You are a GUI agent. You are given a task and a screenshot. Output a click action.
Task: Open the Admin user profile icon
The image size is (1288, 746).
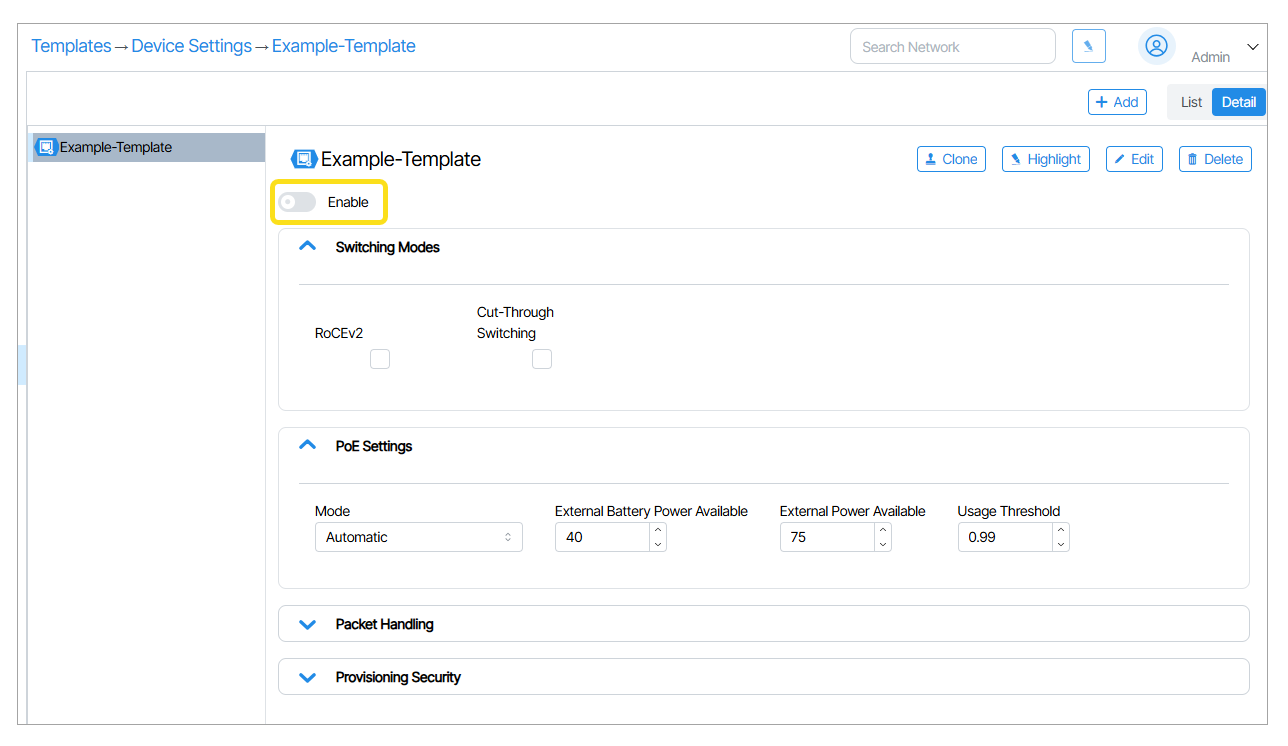[1156, 46]
